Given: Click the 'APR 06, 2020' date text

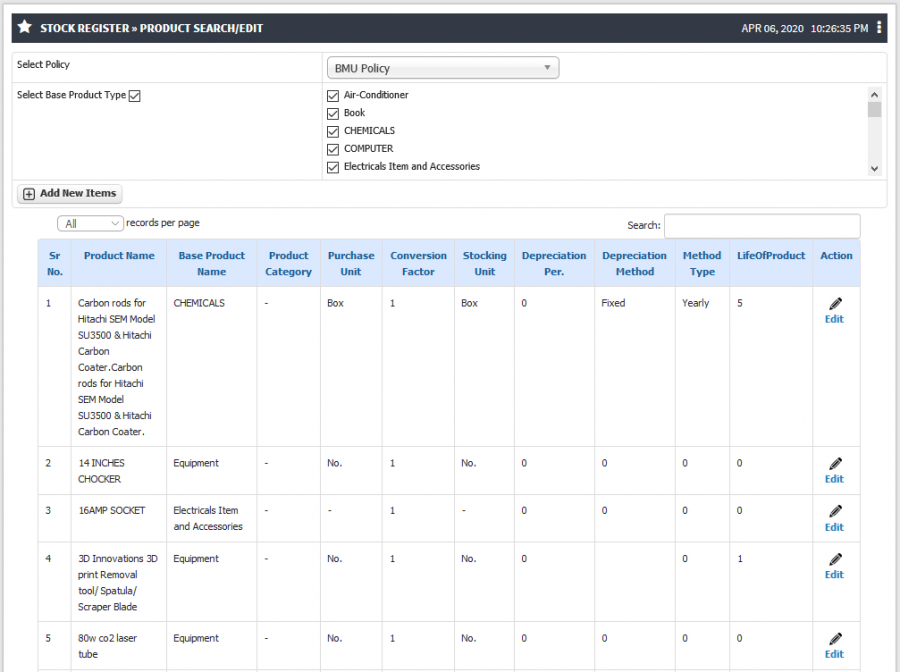Looking at the screenshot, I should tap(772, 28).
